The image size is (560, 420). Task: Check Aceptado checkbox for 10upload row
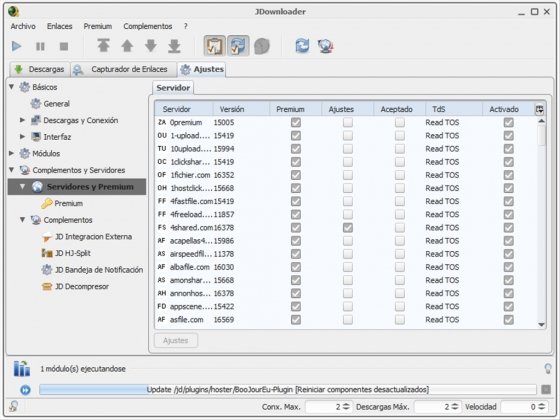[x=400, y=149]
